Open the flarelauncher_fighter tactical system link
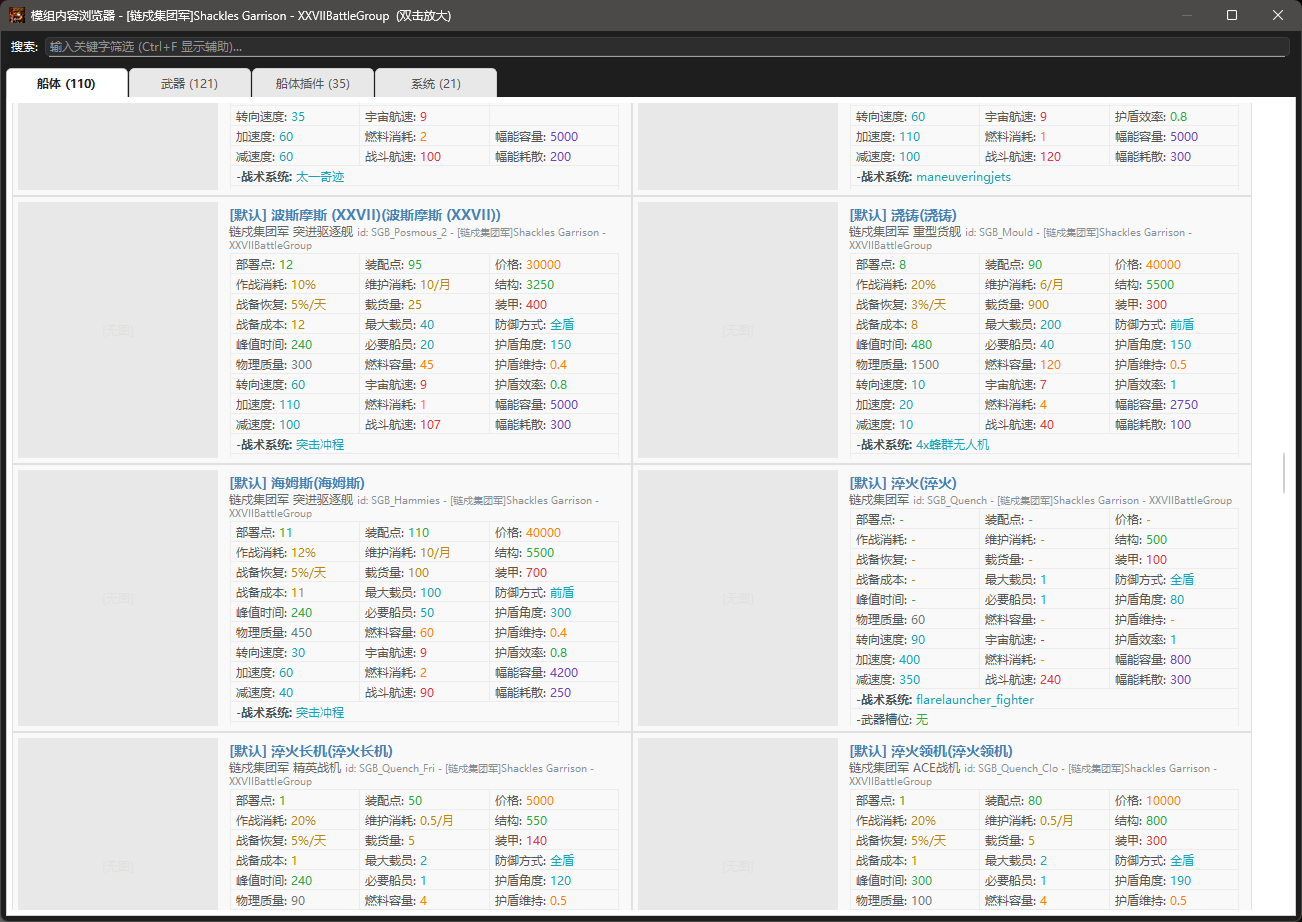 click(975, 700)
